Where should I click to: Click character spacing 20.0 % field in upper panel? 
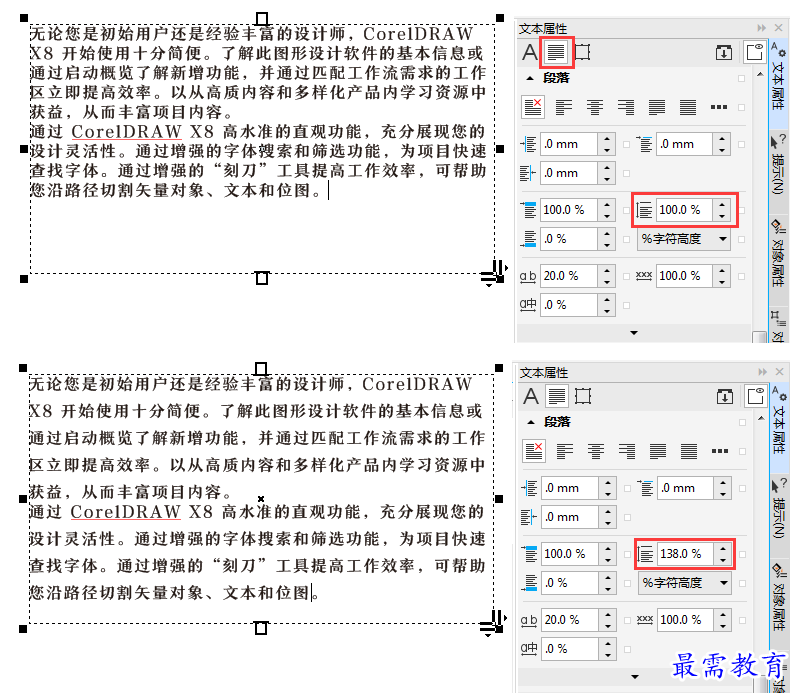click(568, 276)
